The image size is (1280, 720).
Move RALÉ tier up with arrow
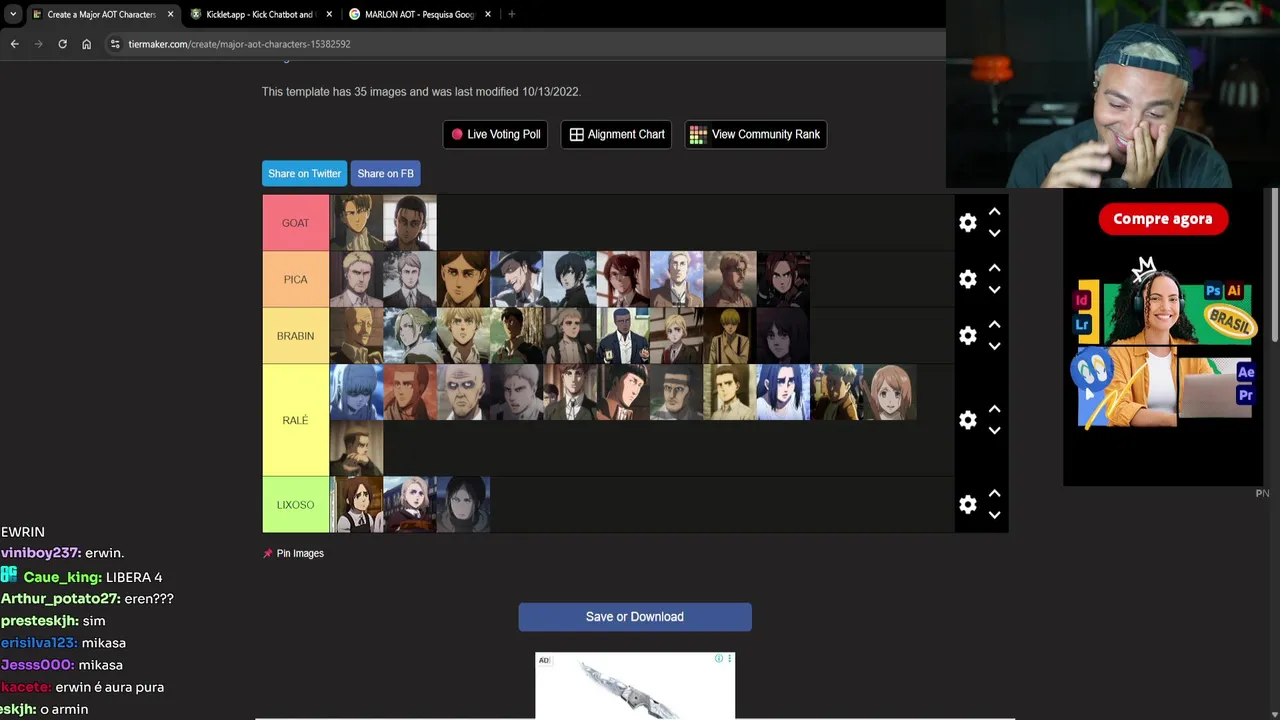(994, 409)
